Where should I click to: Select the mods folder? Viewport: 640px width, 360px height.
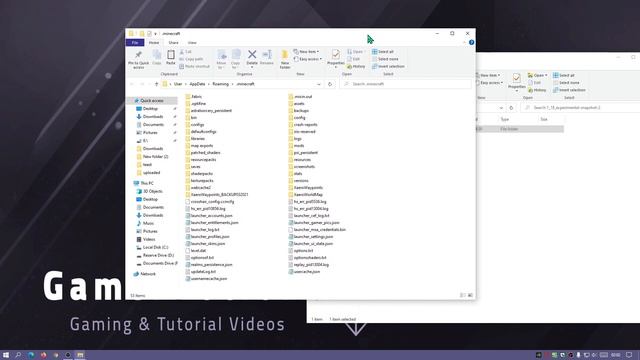pos(298,146)
